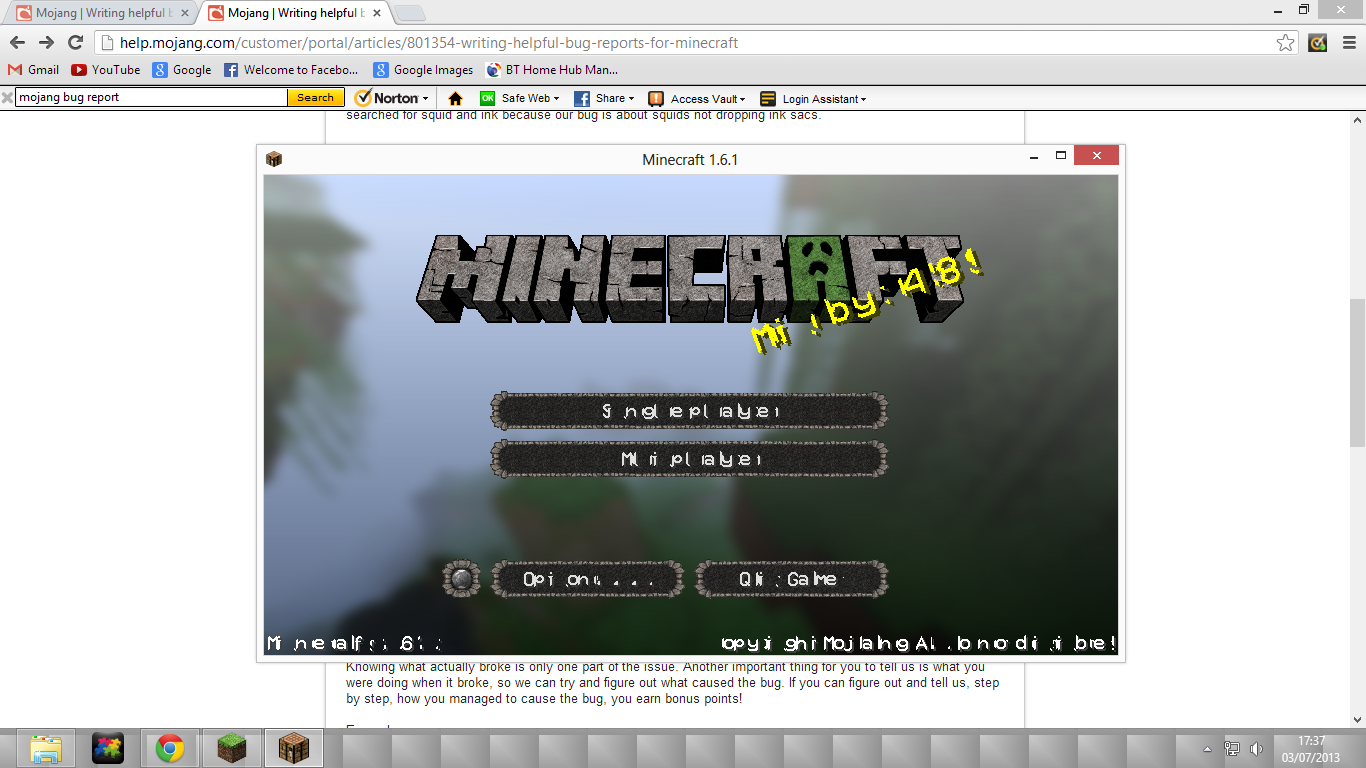
Task: Click the web page's vertical scrollbar thumb
Action: 1357,372
